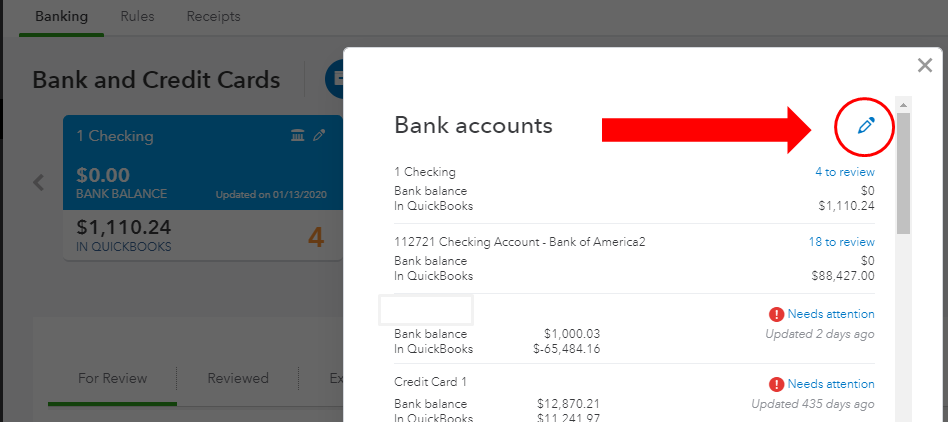The height and width of the screenshot is (422, 948).
Task: Click the scrollbar up arrow in accounts panel
Action: [903, 105]
